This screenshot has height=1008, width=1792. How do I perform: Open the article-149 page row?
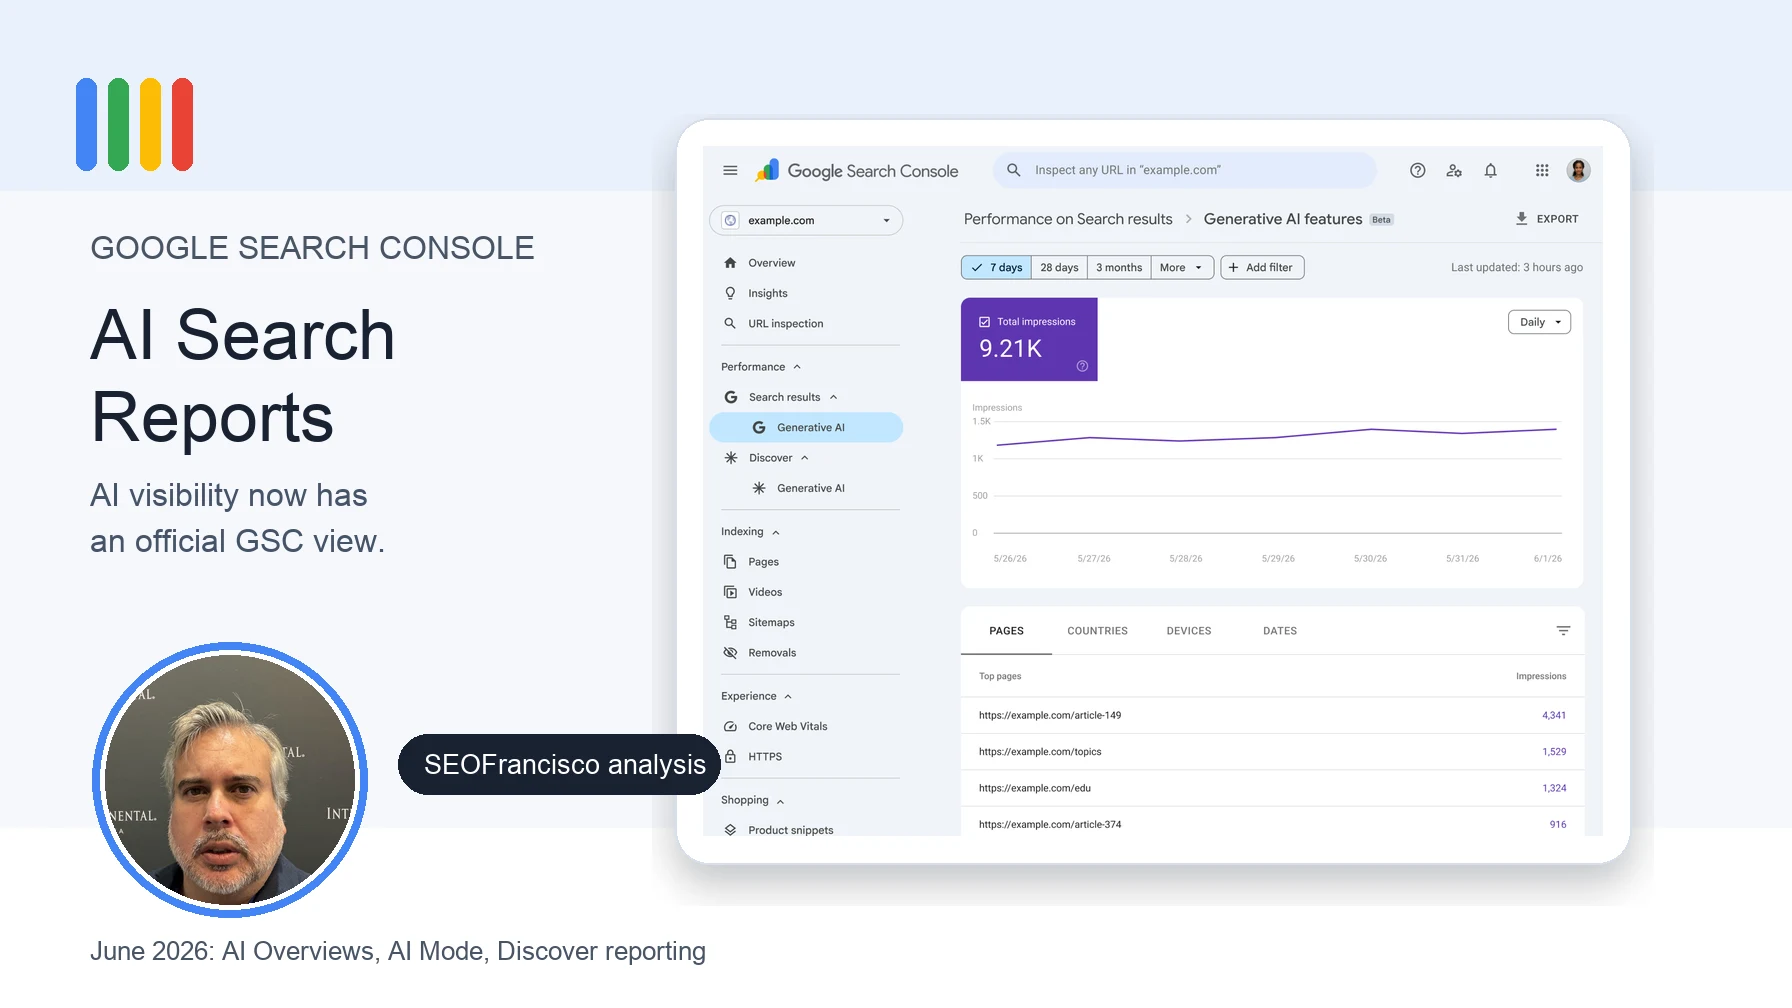click(1272, 715)
